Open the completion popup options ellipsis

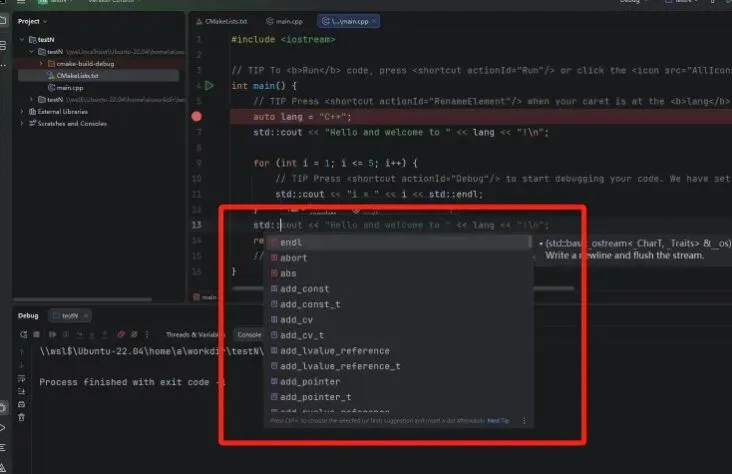coord(524,421)
